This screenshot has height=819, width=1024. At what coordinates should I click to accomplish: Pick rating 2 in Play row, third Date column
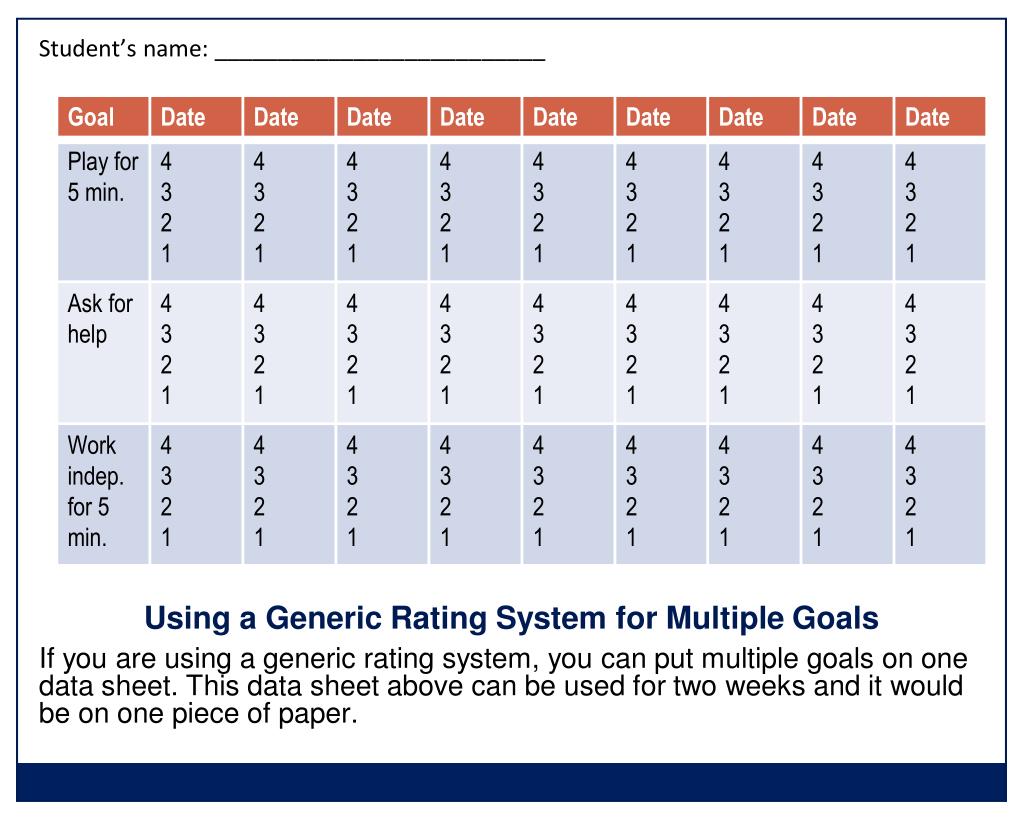353,223
